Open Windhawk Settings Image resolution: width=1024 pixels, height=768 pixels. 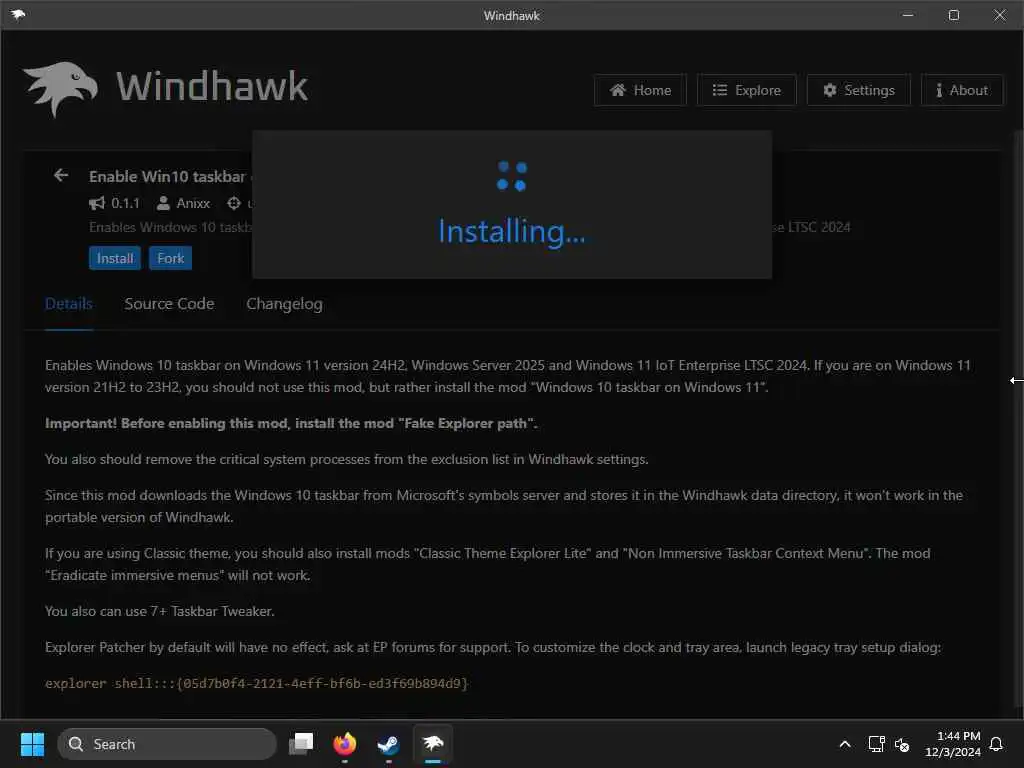click(x=859, y=90)
